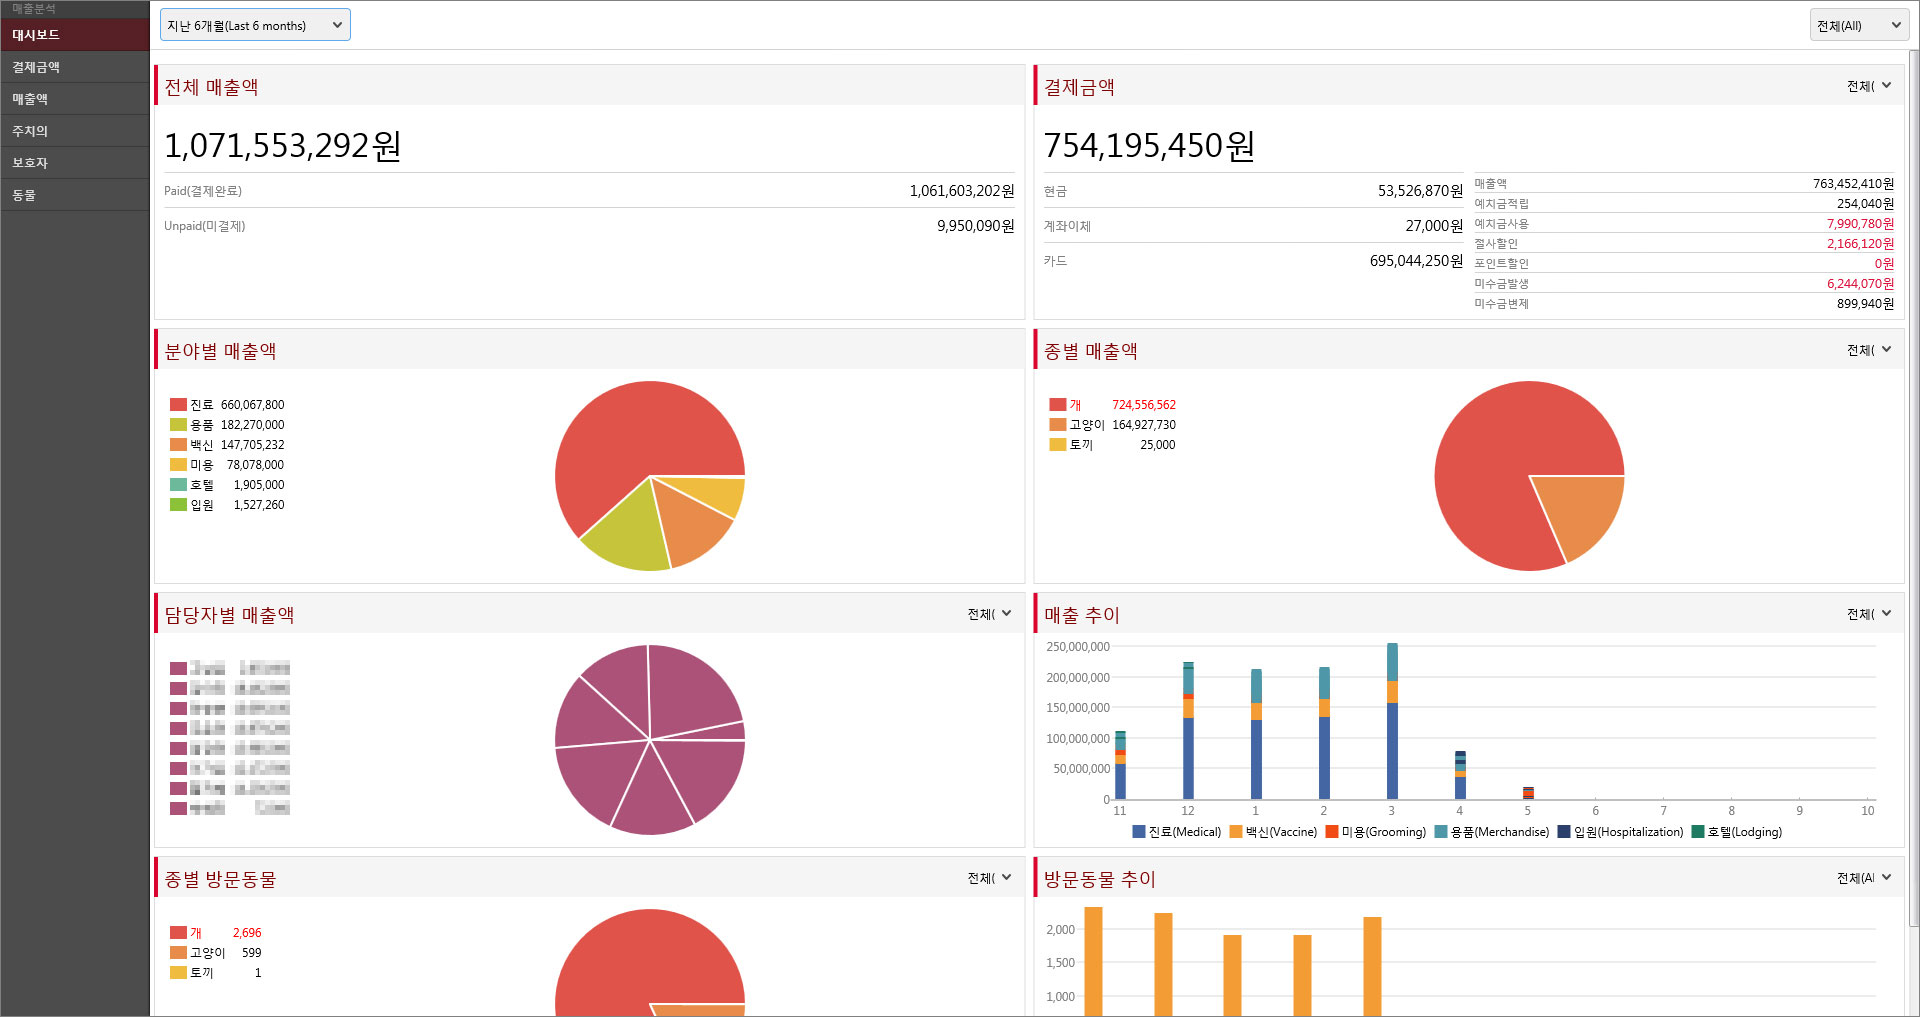Click the 호텔 teal legend swatch

pos(178,485)
